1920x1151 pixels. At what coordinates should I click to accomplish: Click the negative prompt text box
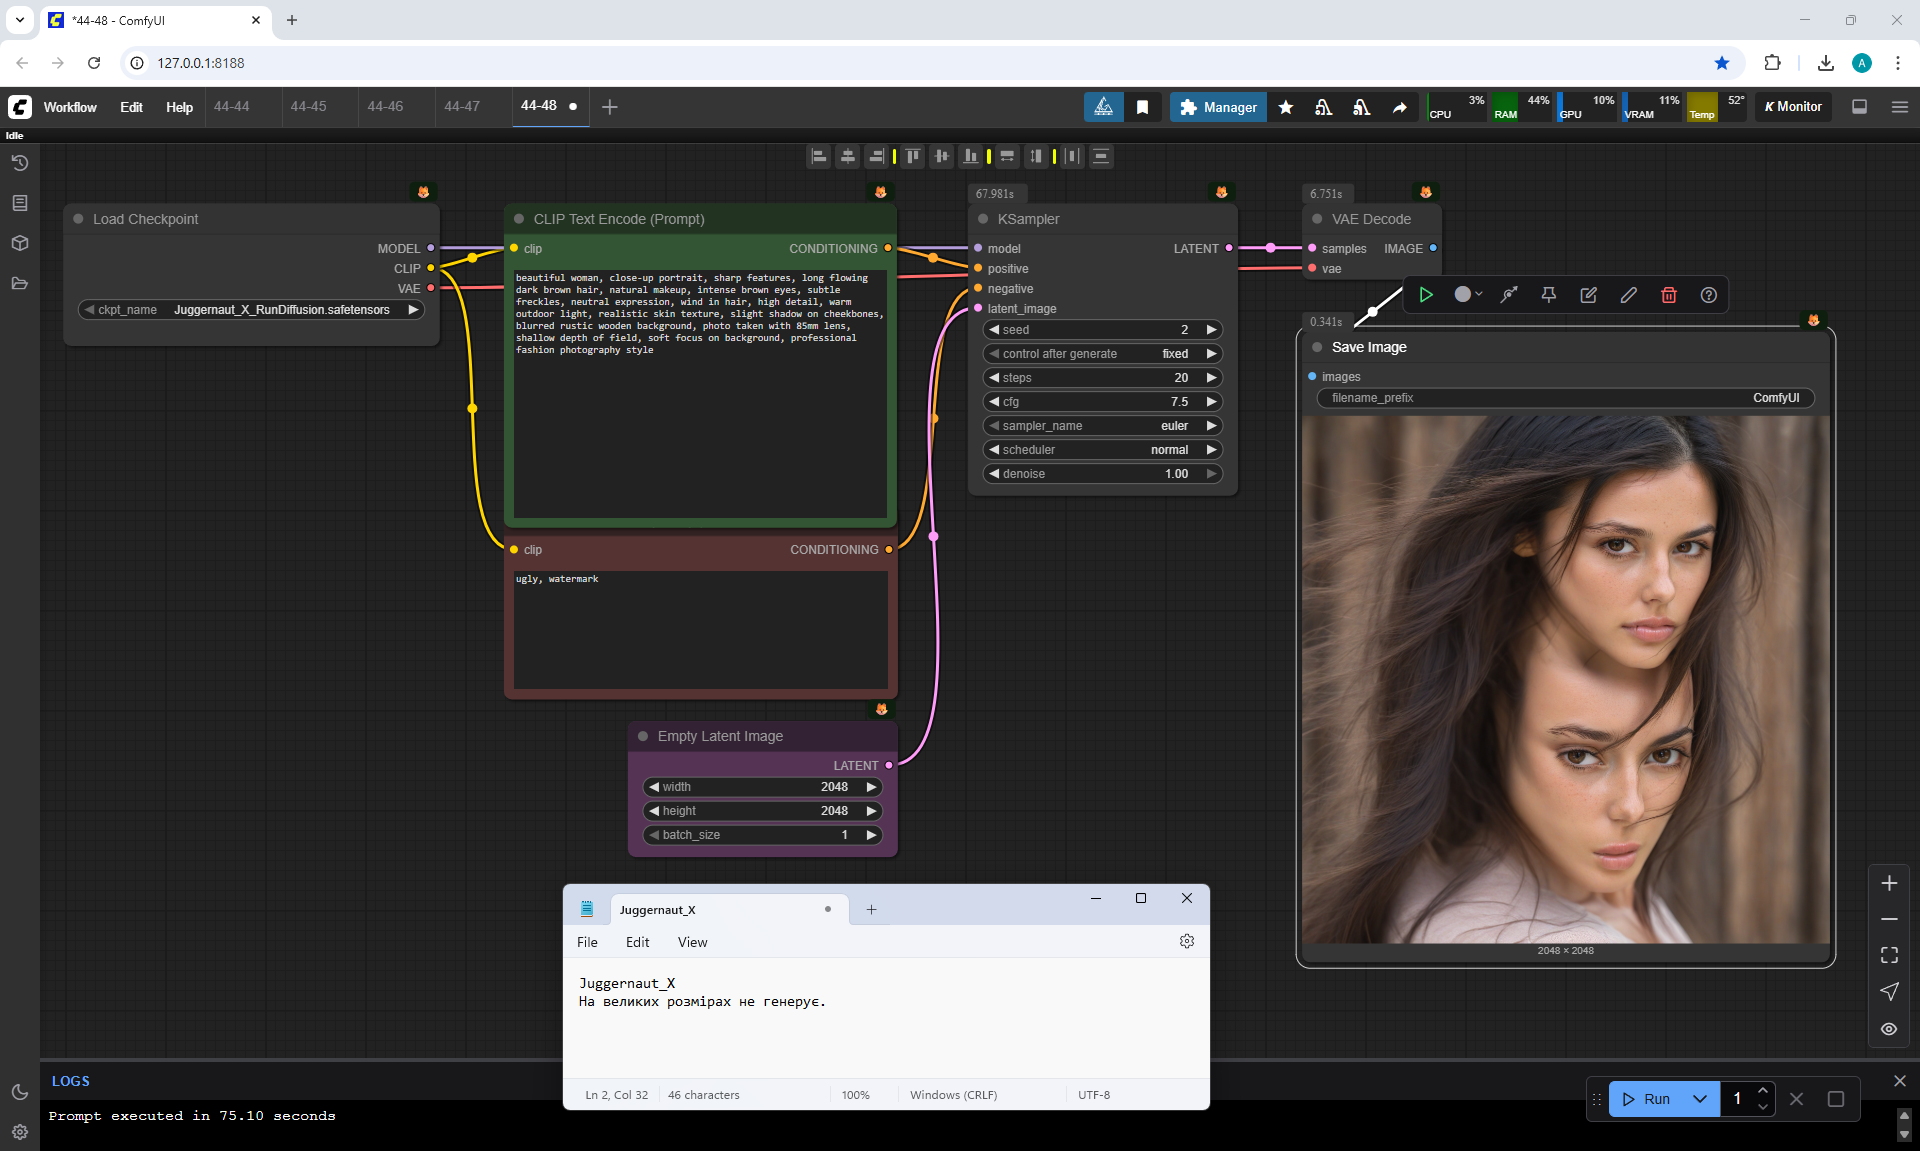[x=700, y=630]
